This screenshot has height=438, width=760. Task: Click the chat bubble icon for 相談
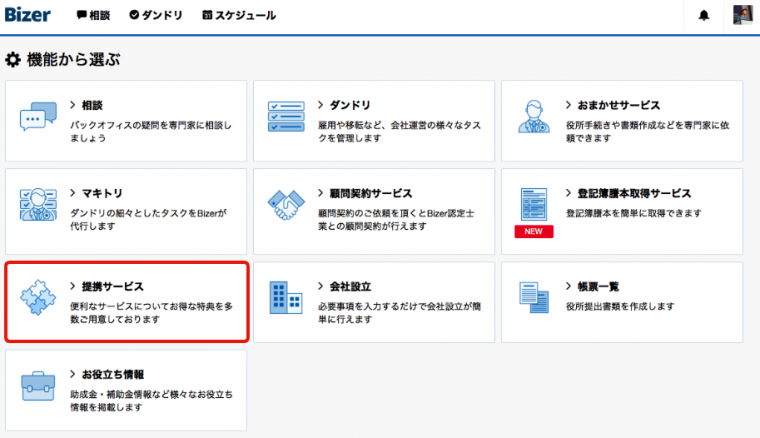(38, 118)
